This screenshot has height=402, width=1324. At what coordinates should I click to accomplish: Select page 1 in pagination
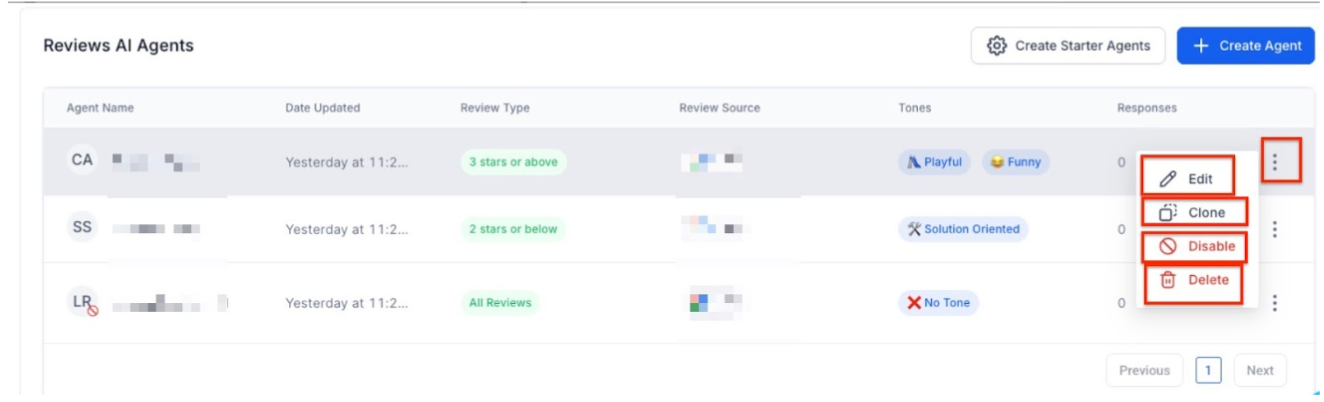point(1208,370)
